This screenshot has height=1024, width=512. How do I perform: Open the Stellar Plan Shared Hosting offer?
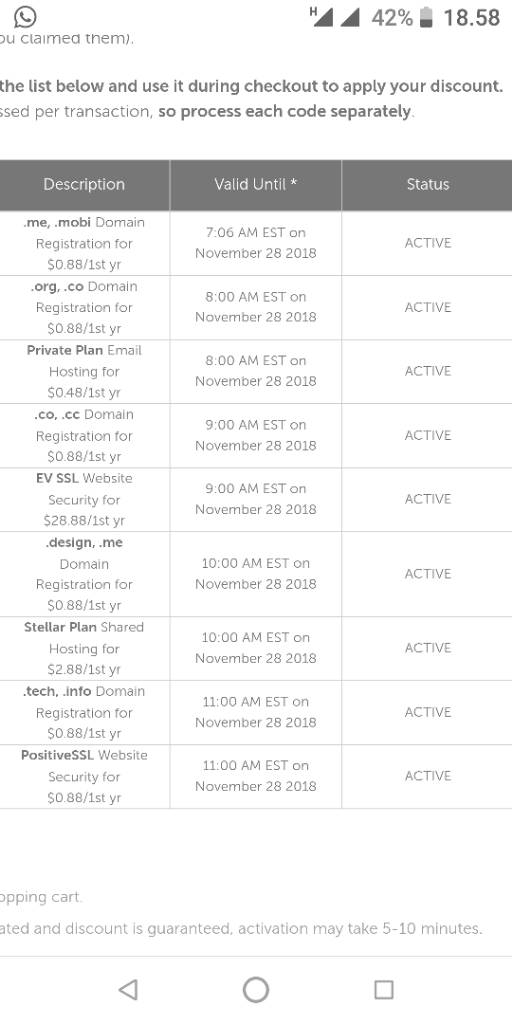tap(84, 648)
